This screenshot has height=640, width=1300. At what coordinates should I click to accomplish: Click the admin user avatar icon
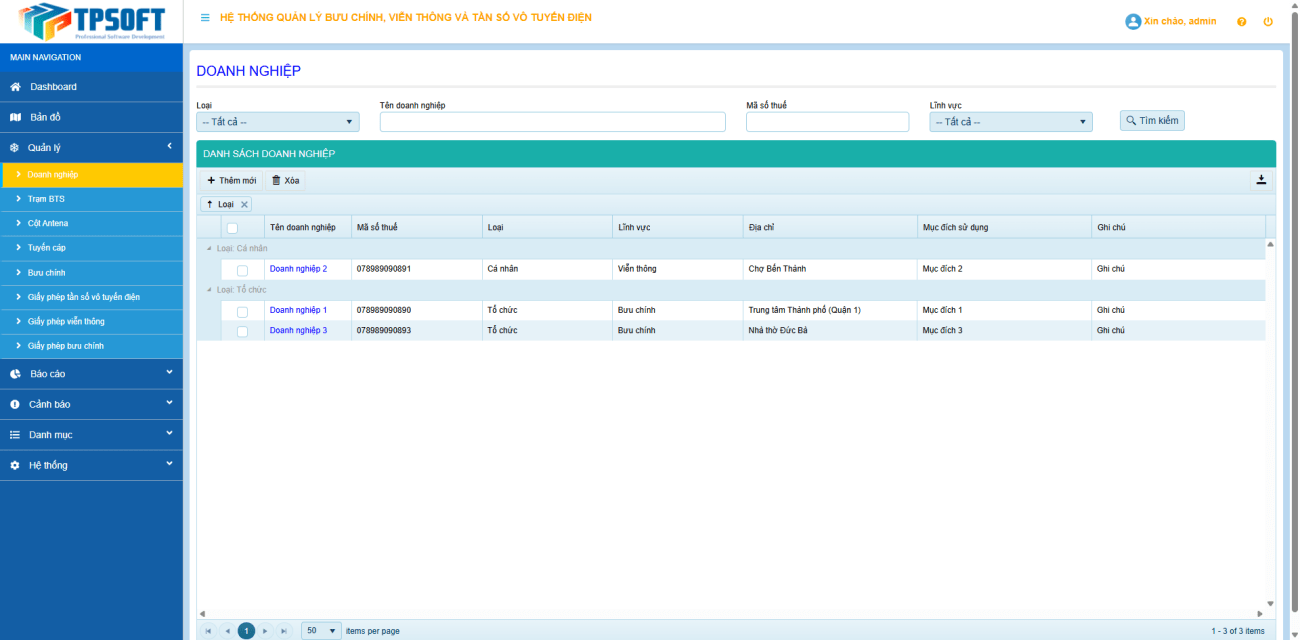[1133, 21]
